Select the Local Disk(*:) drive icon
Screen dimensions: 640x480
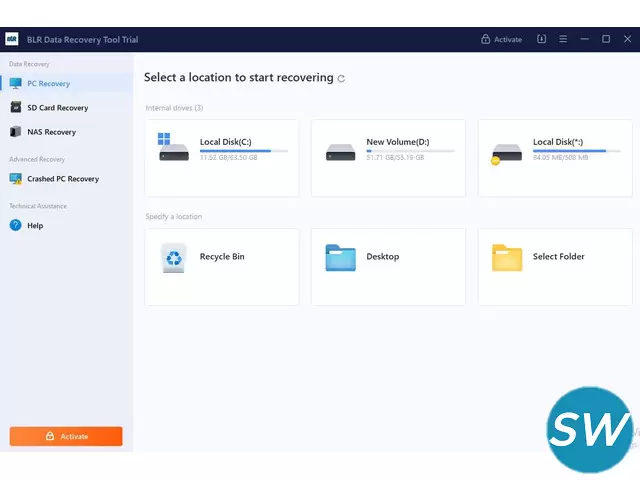click(x=507, y=152)
